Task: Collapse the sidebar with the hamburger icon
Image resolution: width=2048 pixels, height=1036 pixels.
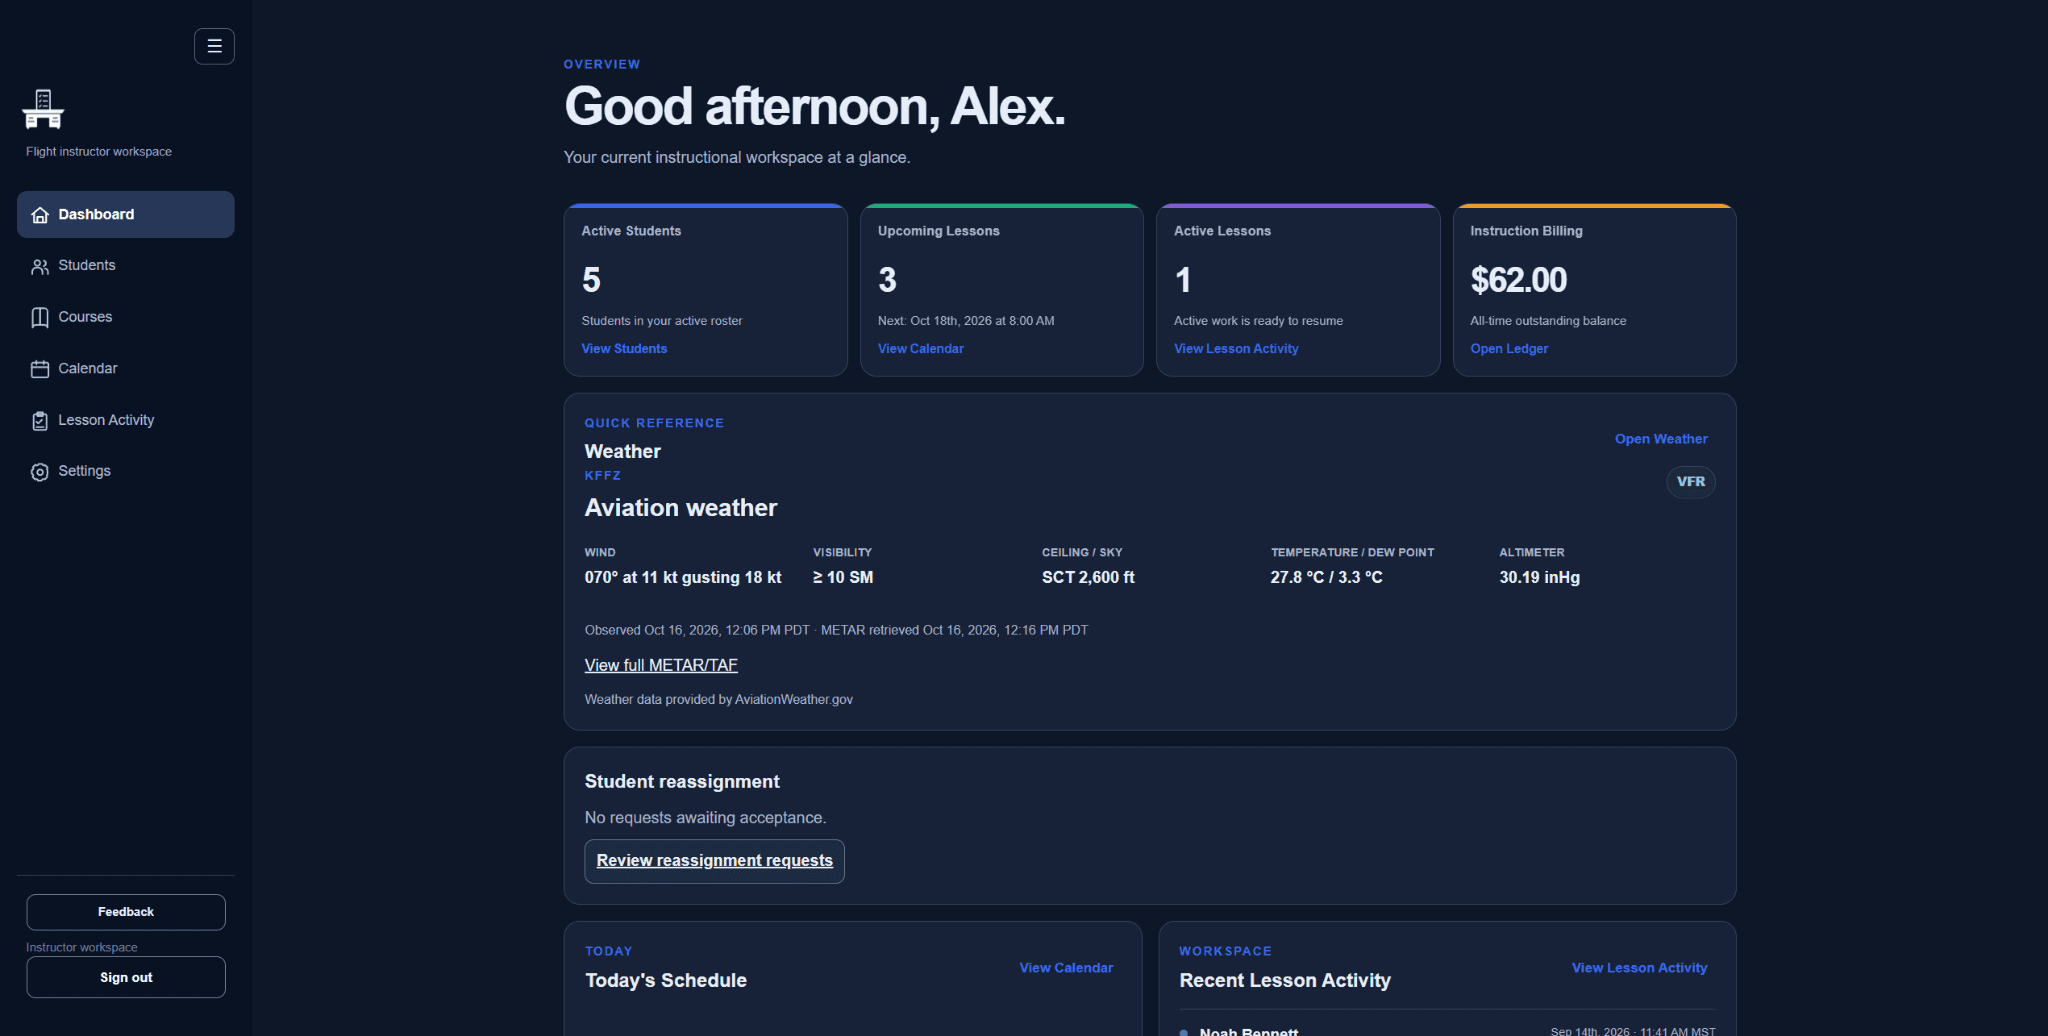Action: tap(214, 46)
